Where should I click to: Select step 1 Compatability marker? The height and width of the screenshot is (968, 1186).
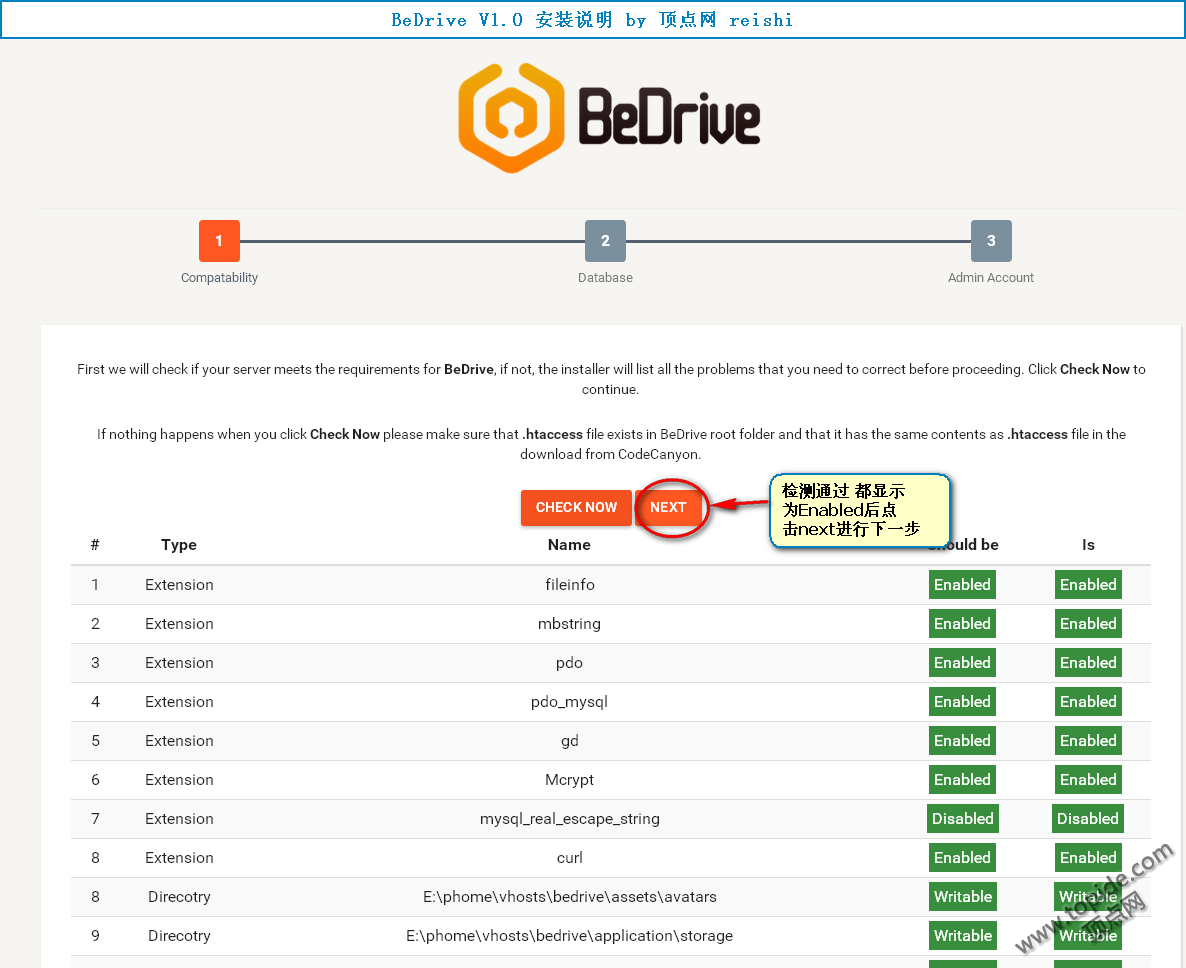pyautogui.click(x=219, y=240)
